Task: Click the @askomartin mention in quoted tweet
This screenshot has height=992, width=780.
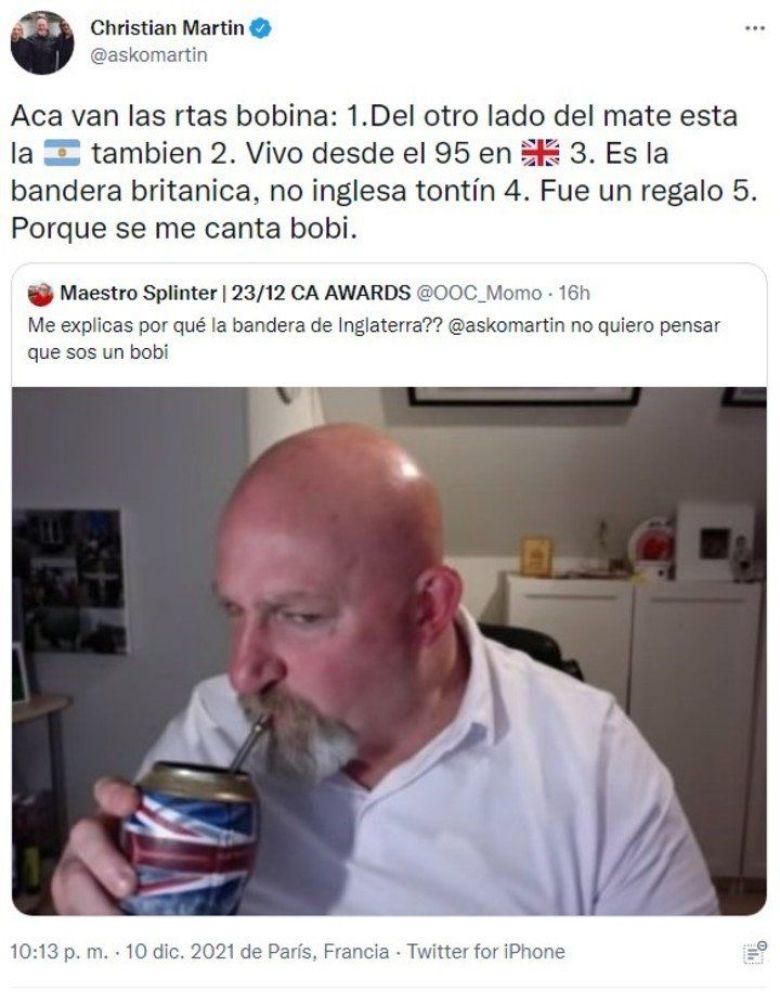Action: click(x=506, y=325)
